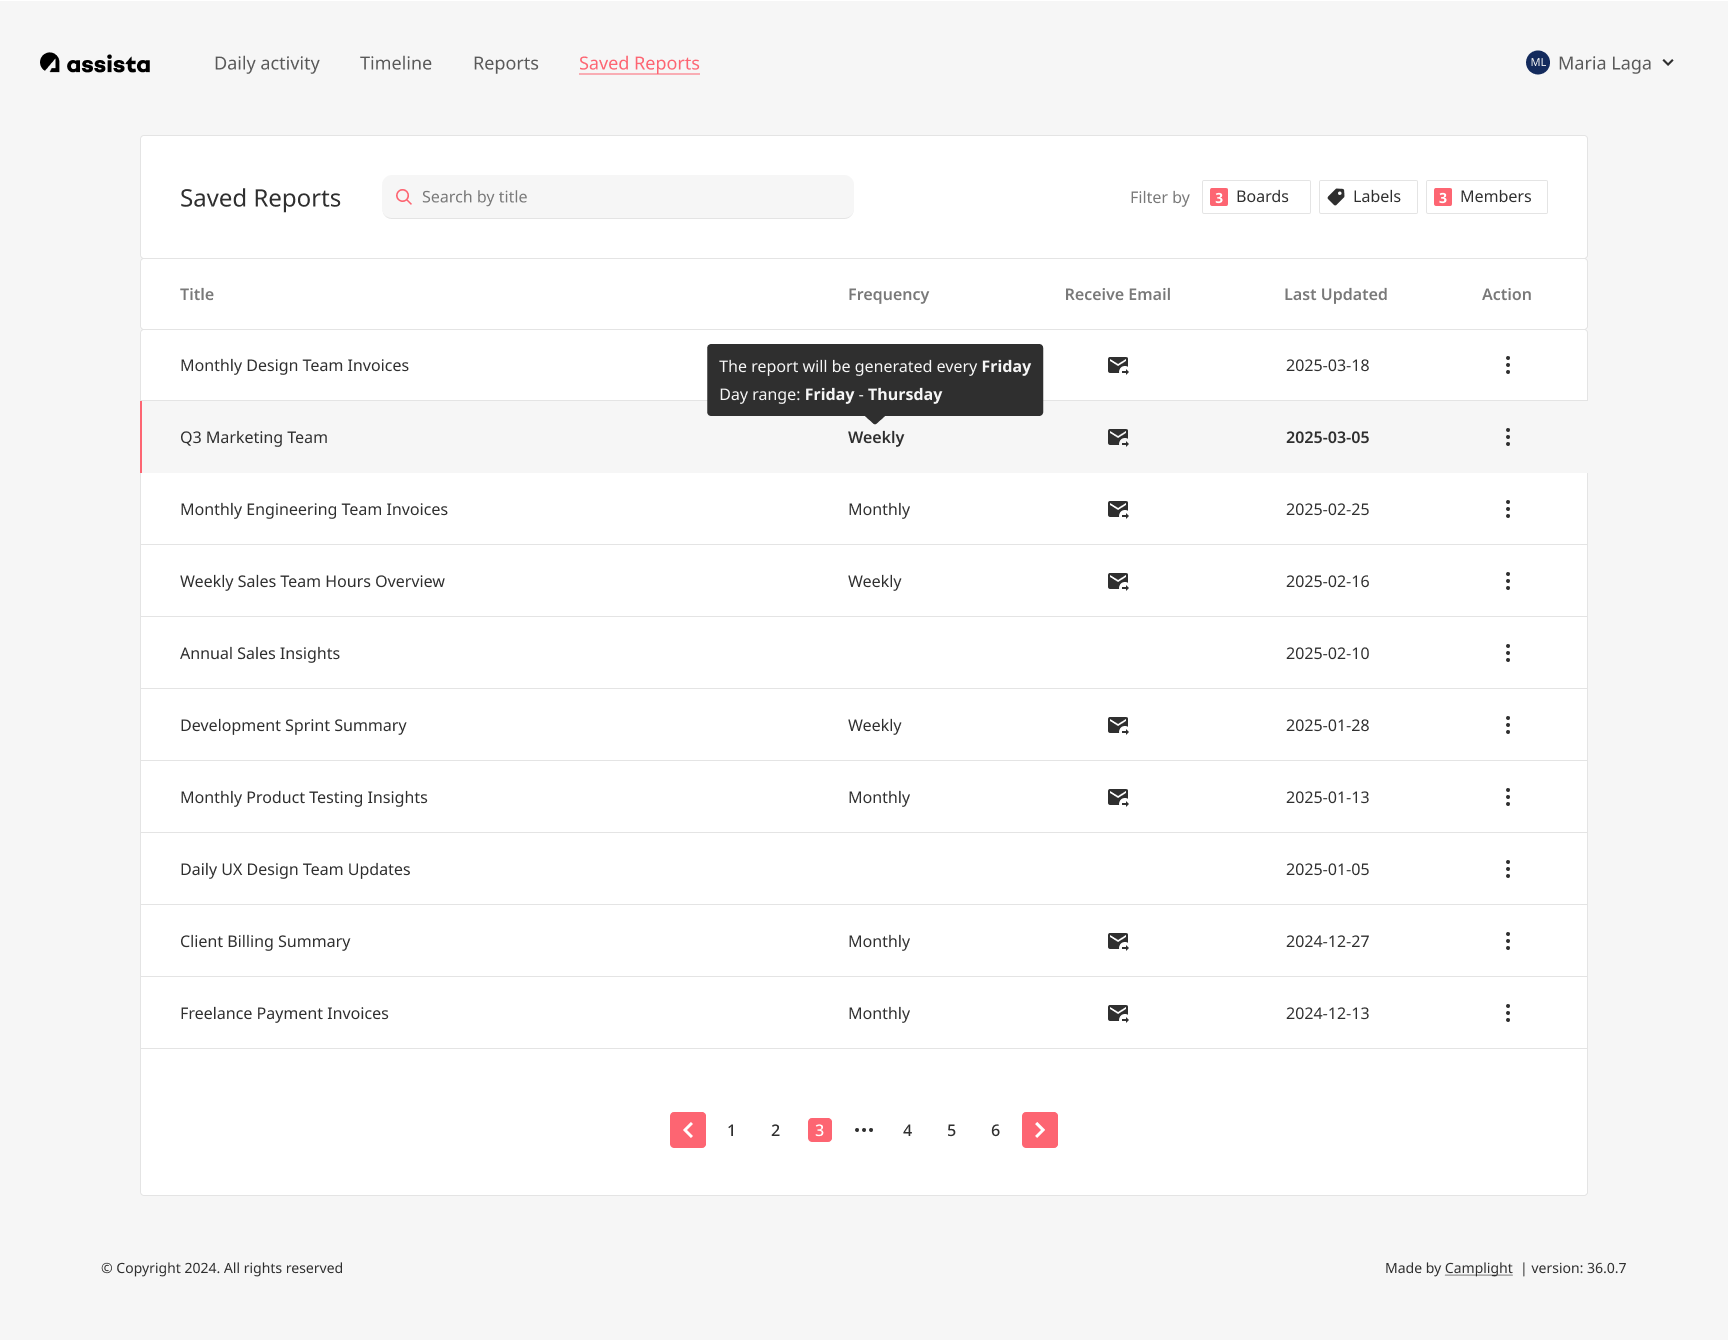Viewport: 1729px width, 1340px height.
Task: Click email icon for Client Billing Summary
Action: pos(1118,941)
